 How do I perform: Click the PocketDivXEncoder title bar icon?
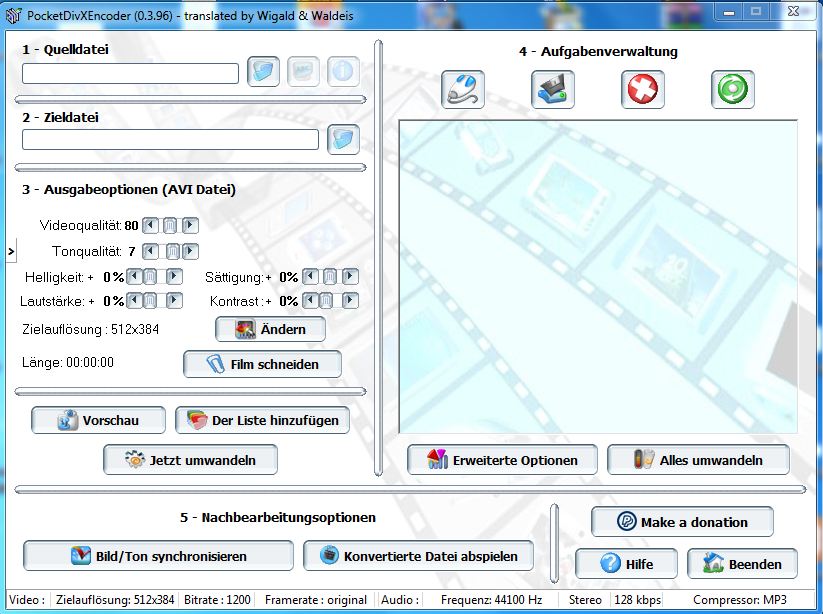(13, 16)
